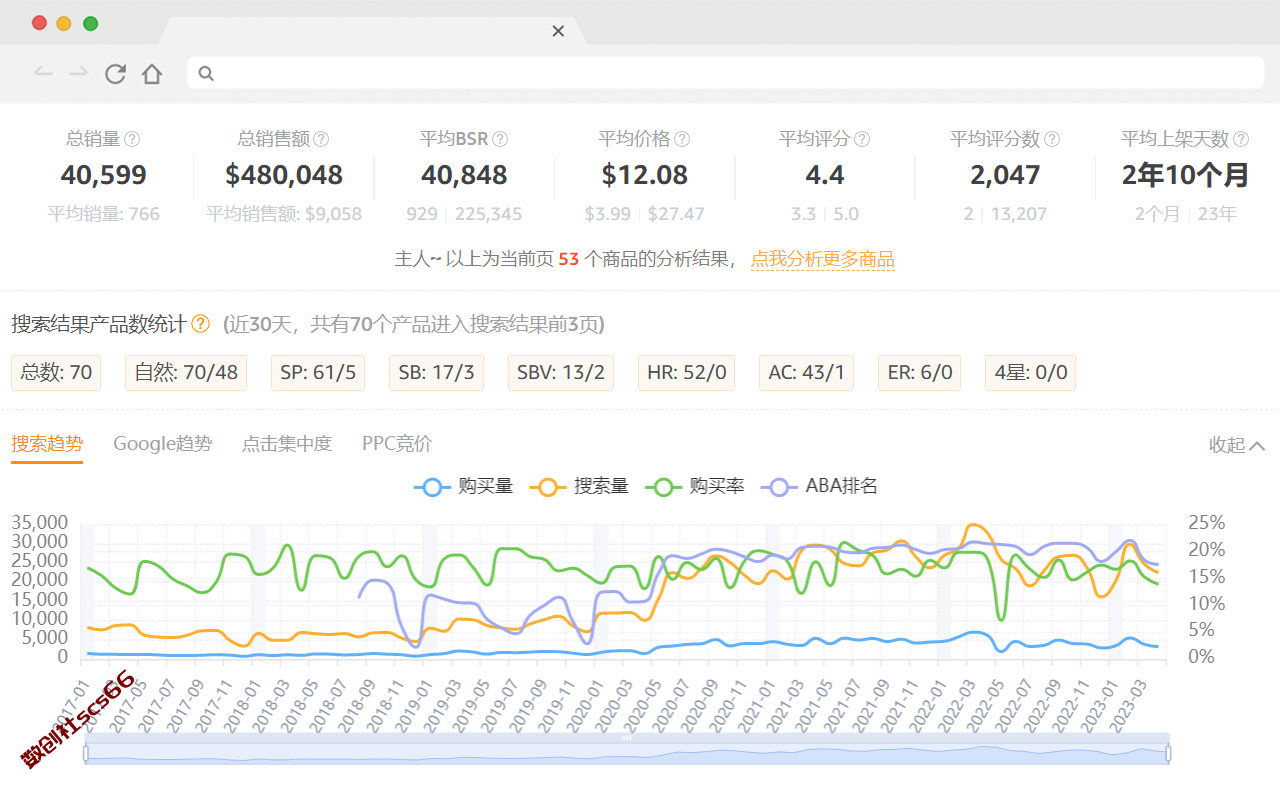Switch to the Google趋势 tab
The height and width of the screenshot is (800, 1280).
tap(162, 444)
